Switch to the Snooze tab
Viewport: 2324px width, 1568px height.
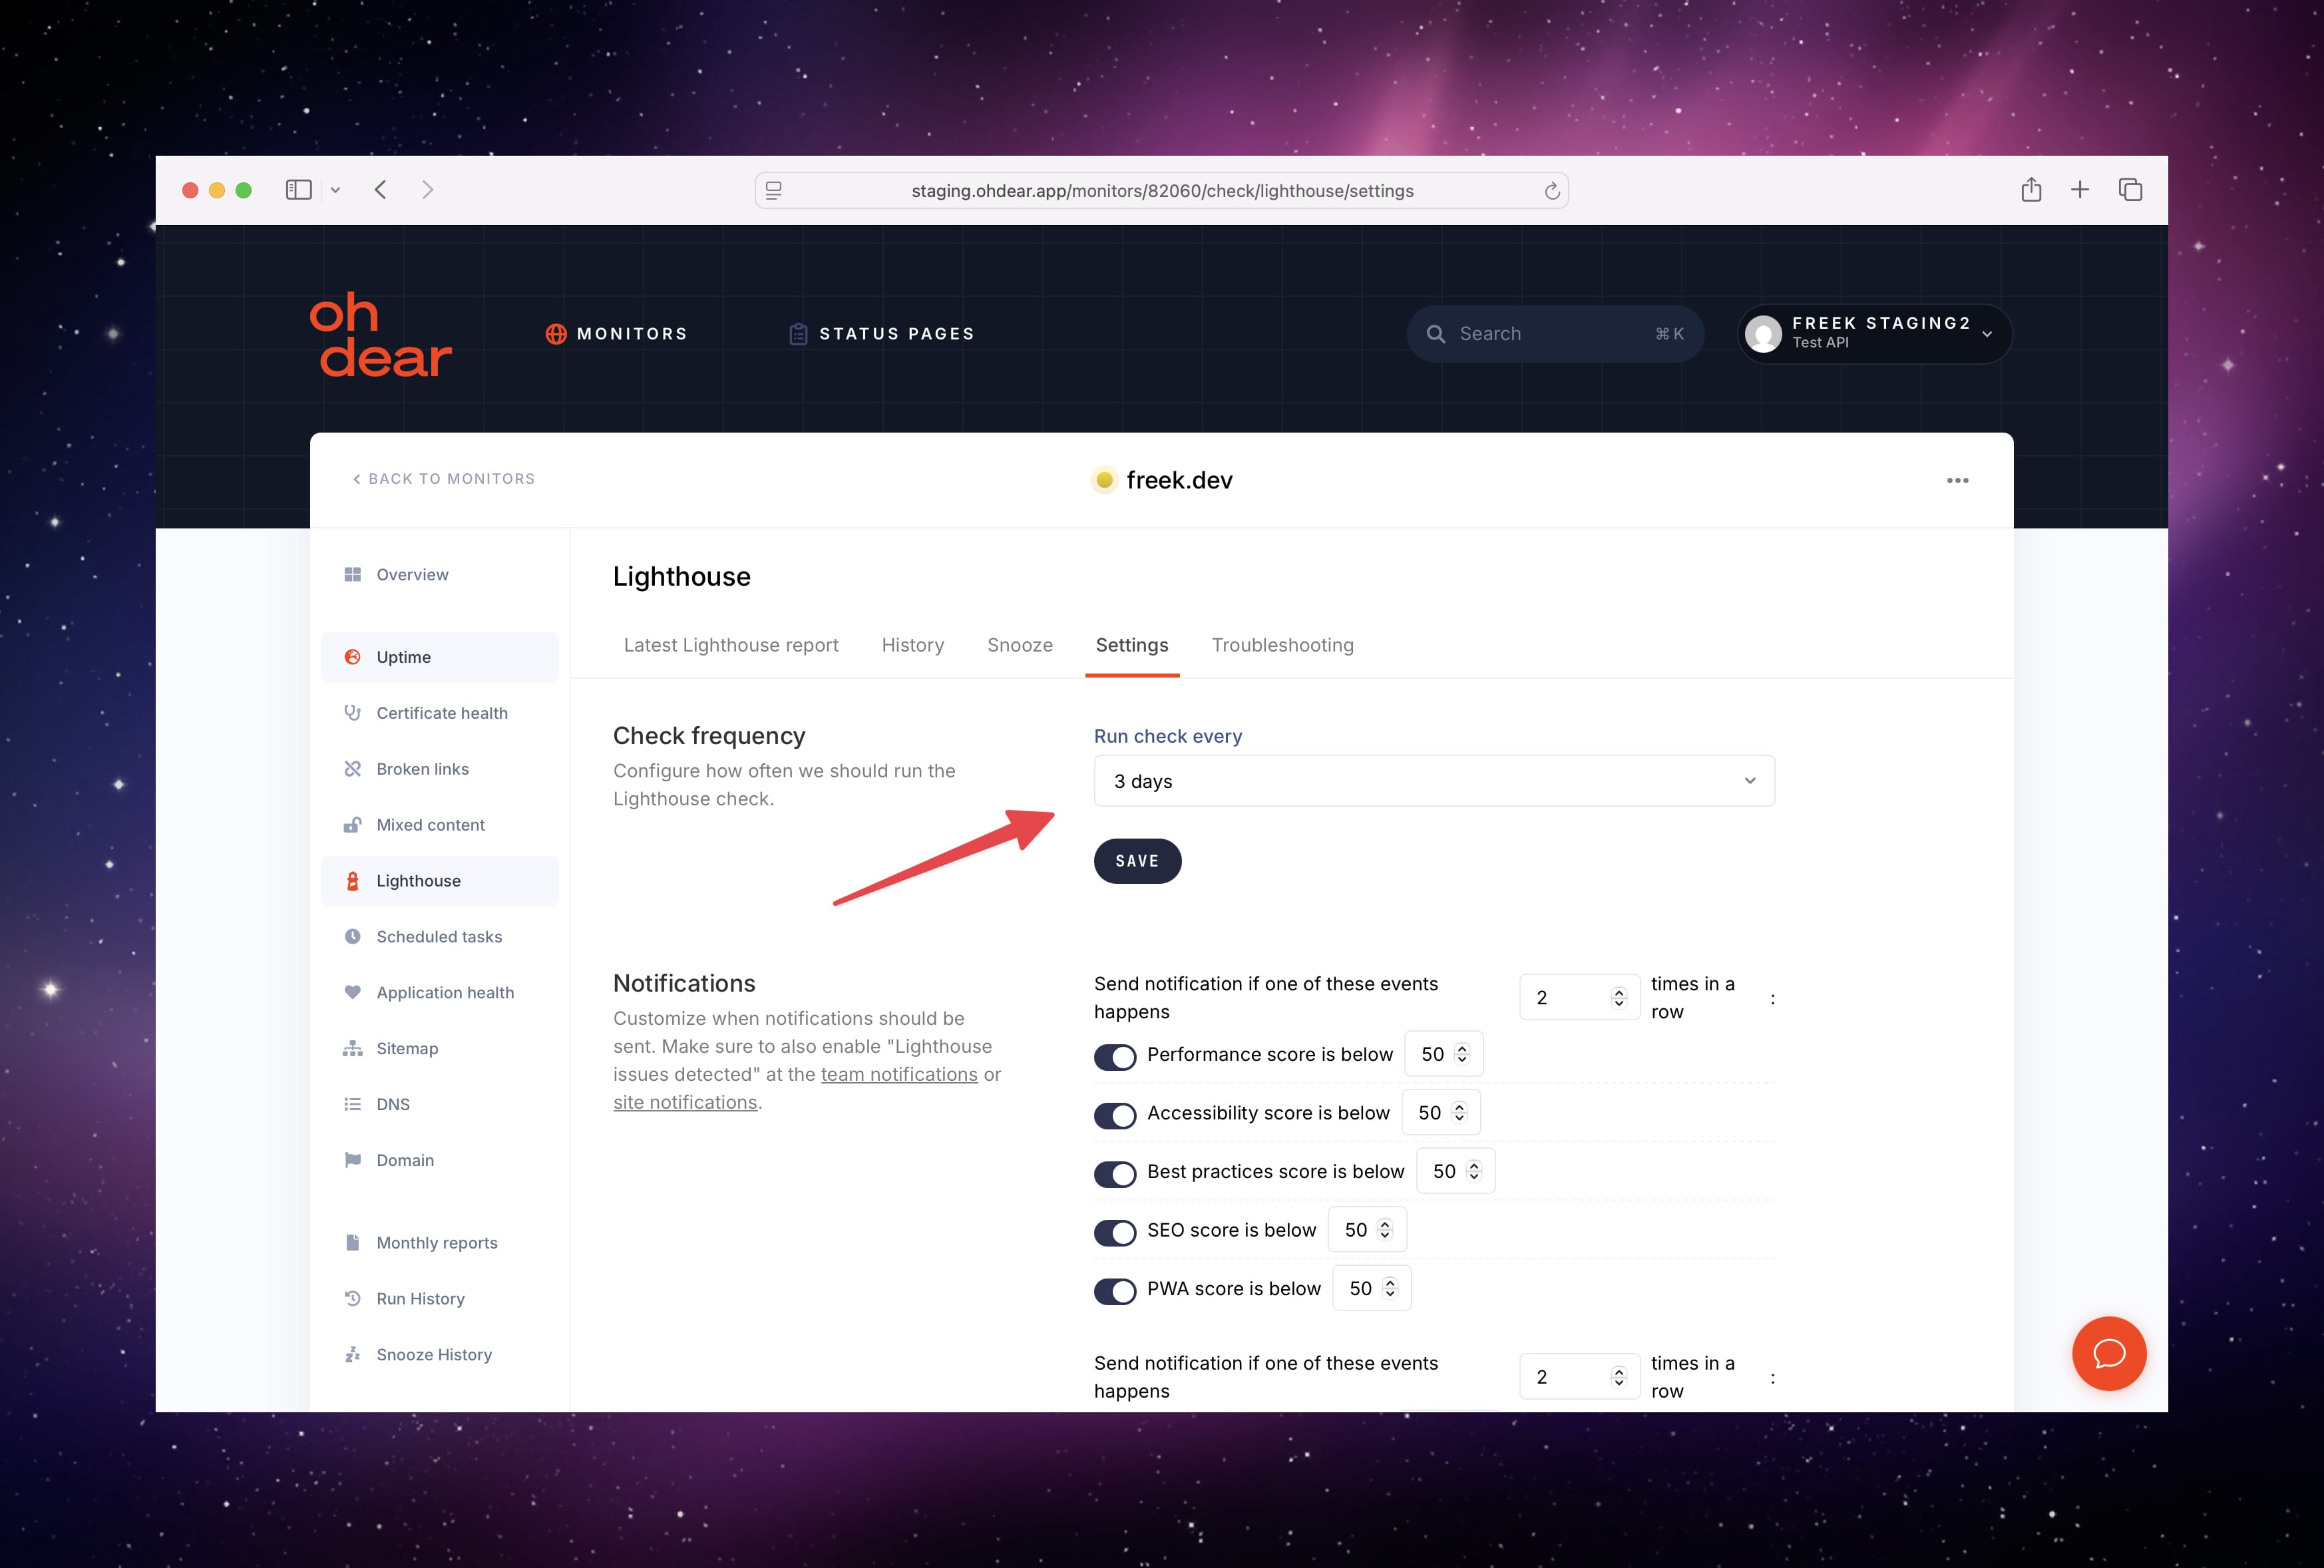click(1020, 645)
